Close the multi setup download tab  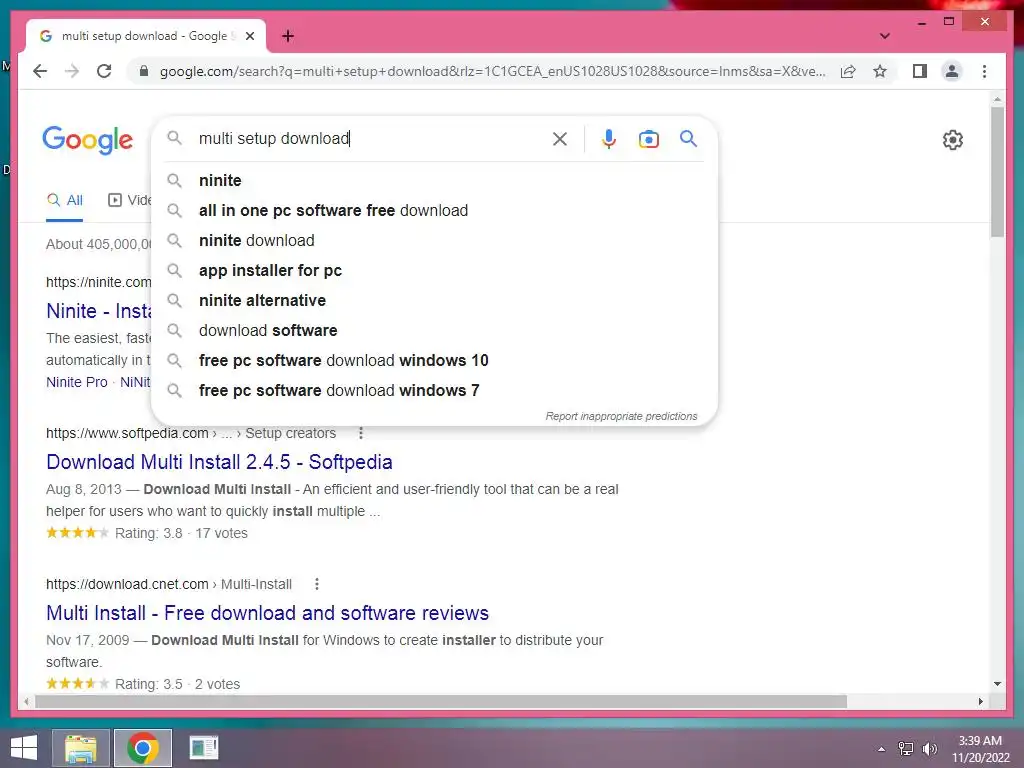click(249, 36)
